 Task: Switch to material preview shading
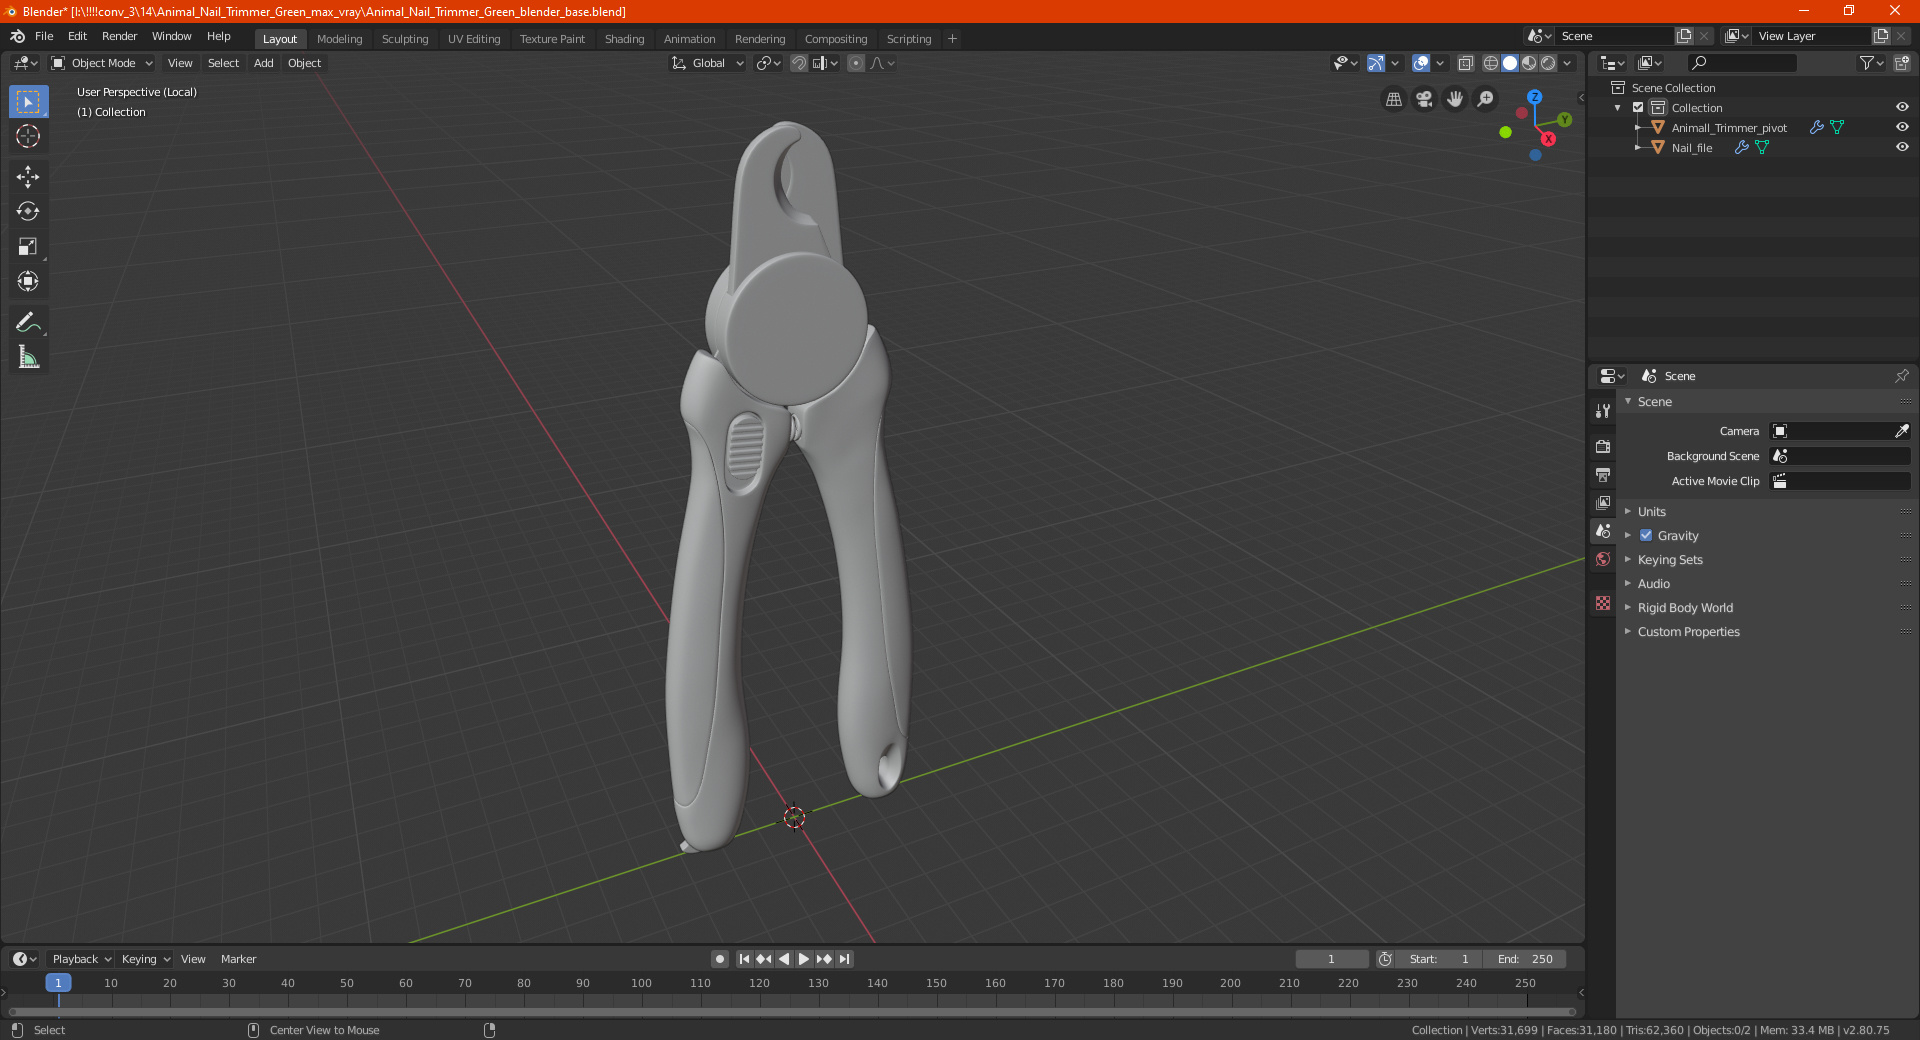[1529, 63]
